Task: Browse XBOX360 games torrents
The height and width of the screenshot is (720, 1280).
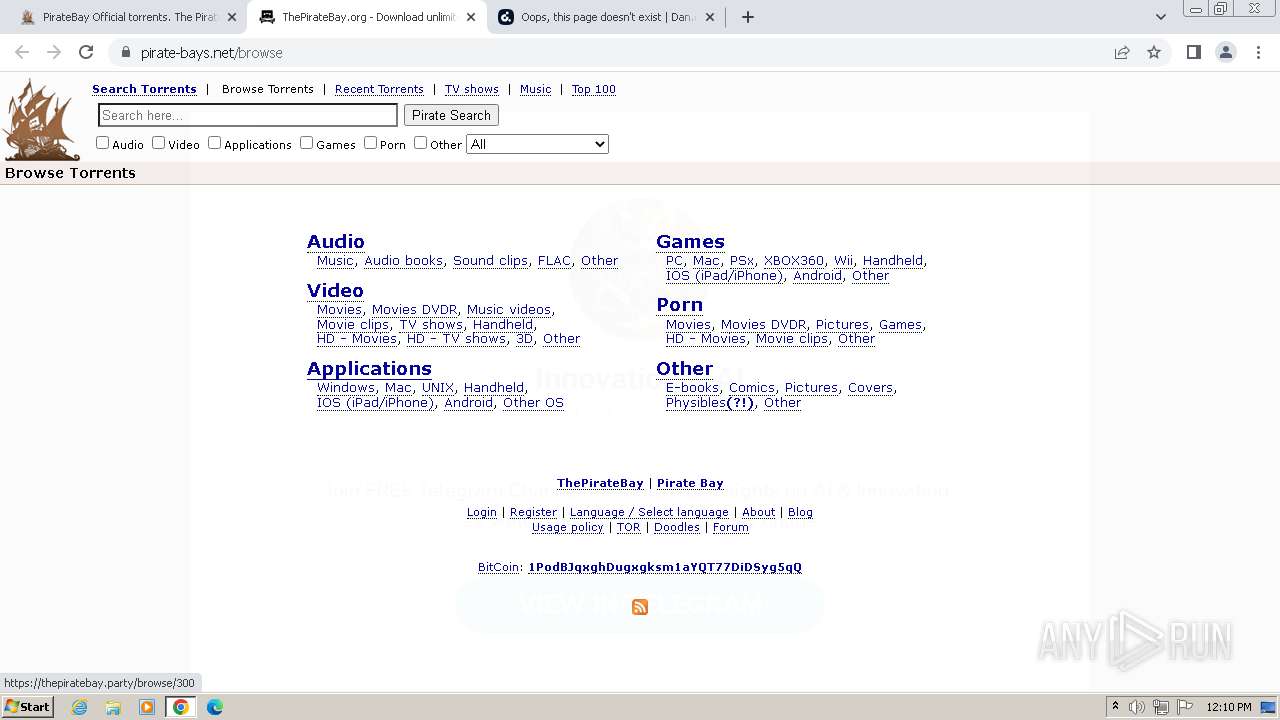Action: click(794, 260)
